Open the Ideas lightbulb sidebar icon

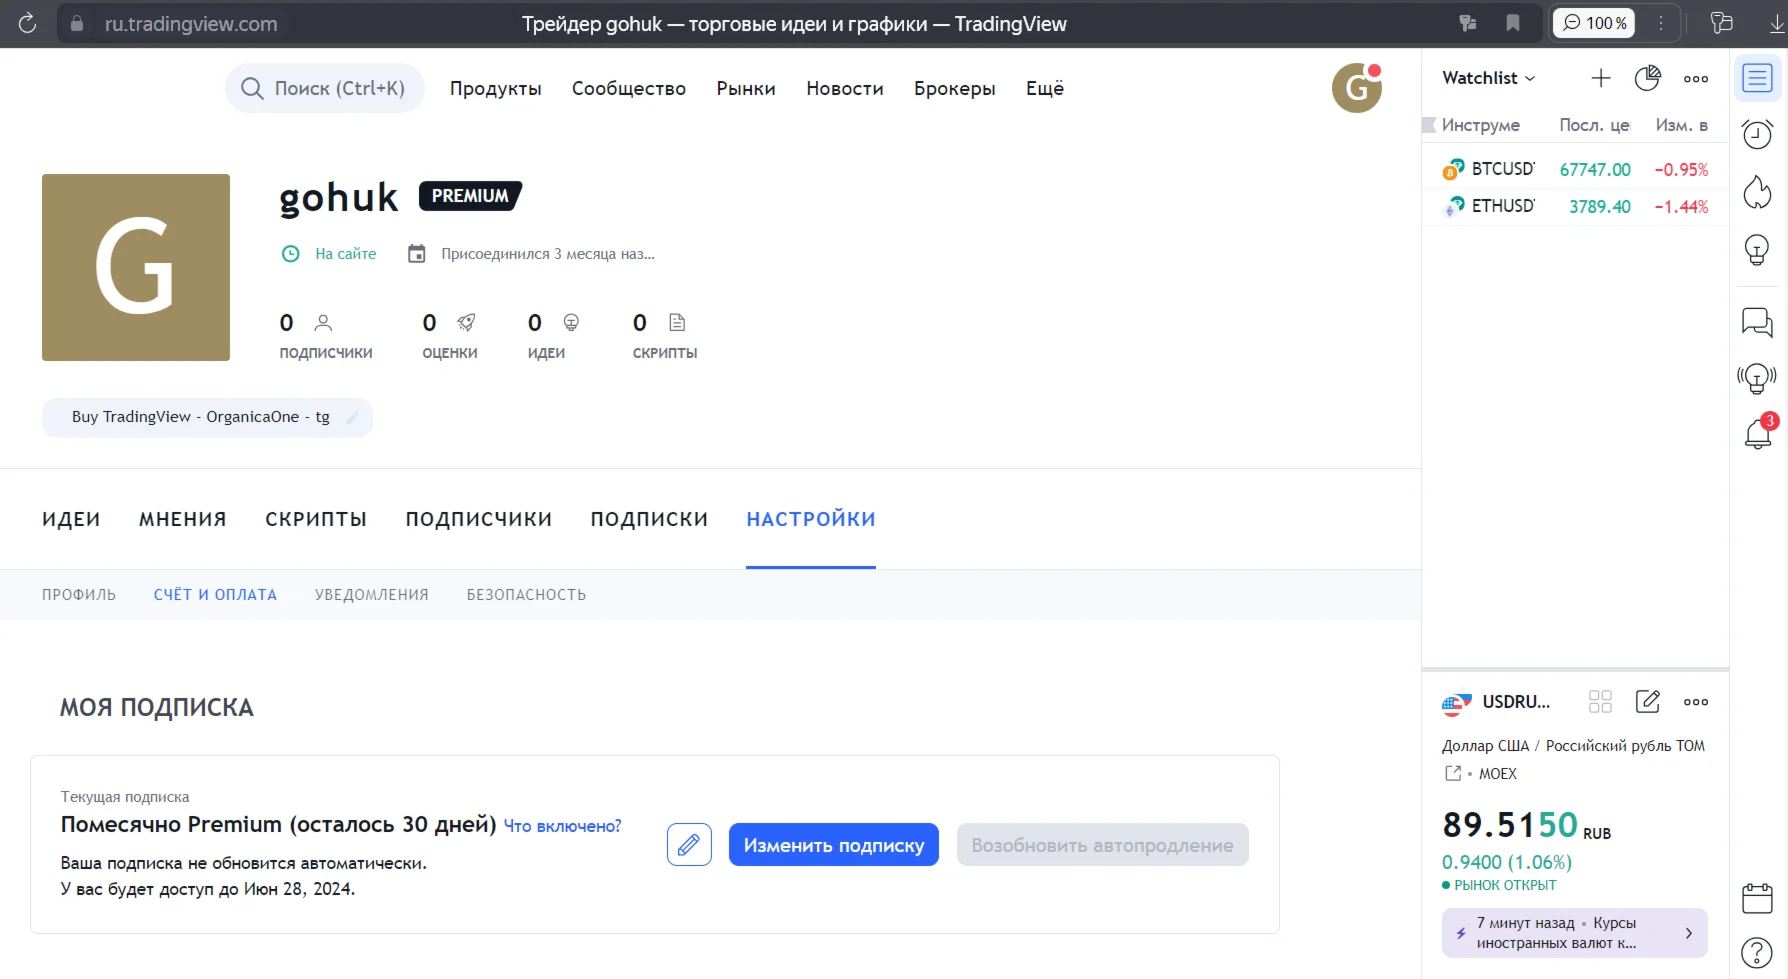coord(1757,250)
